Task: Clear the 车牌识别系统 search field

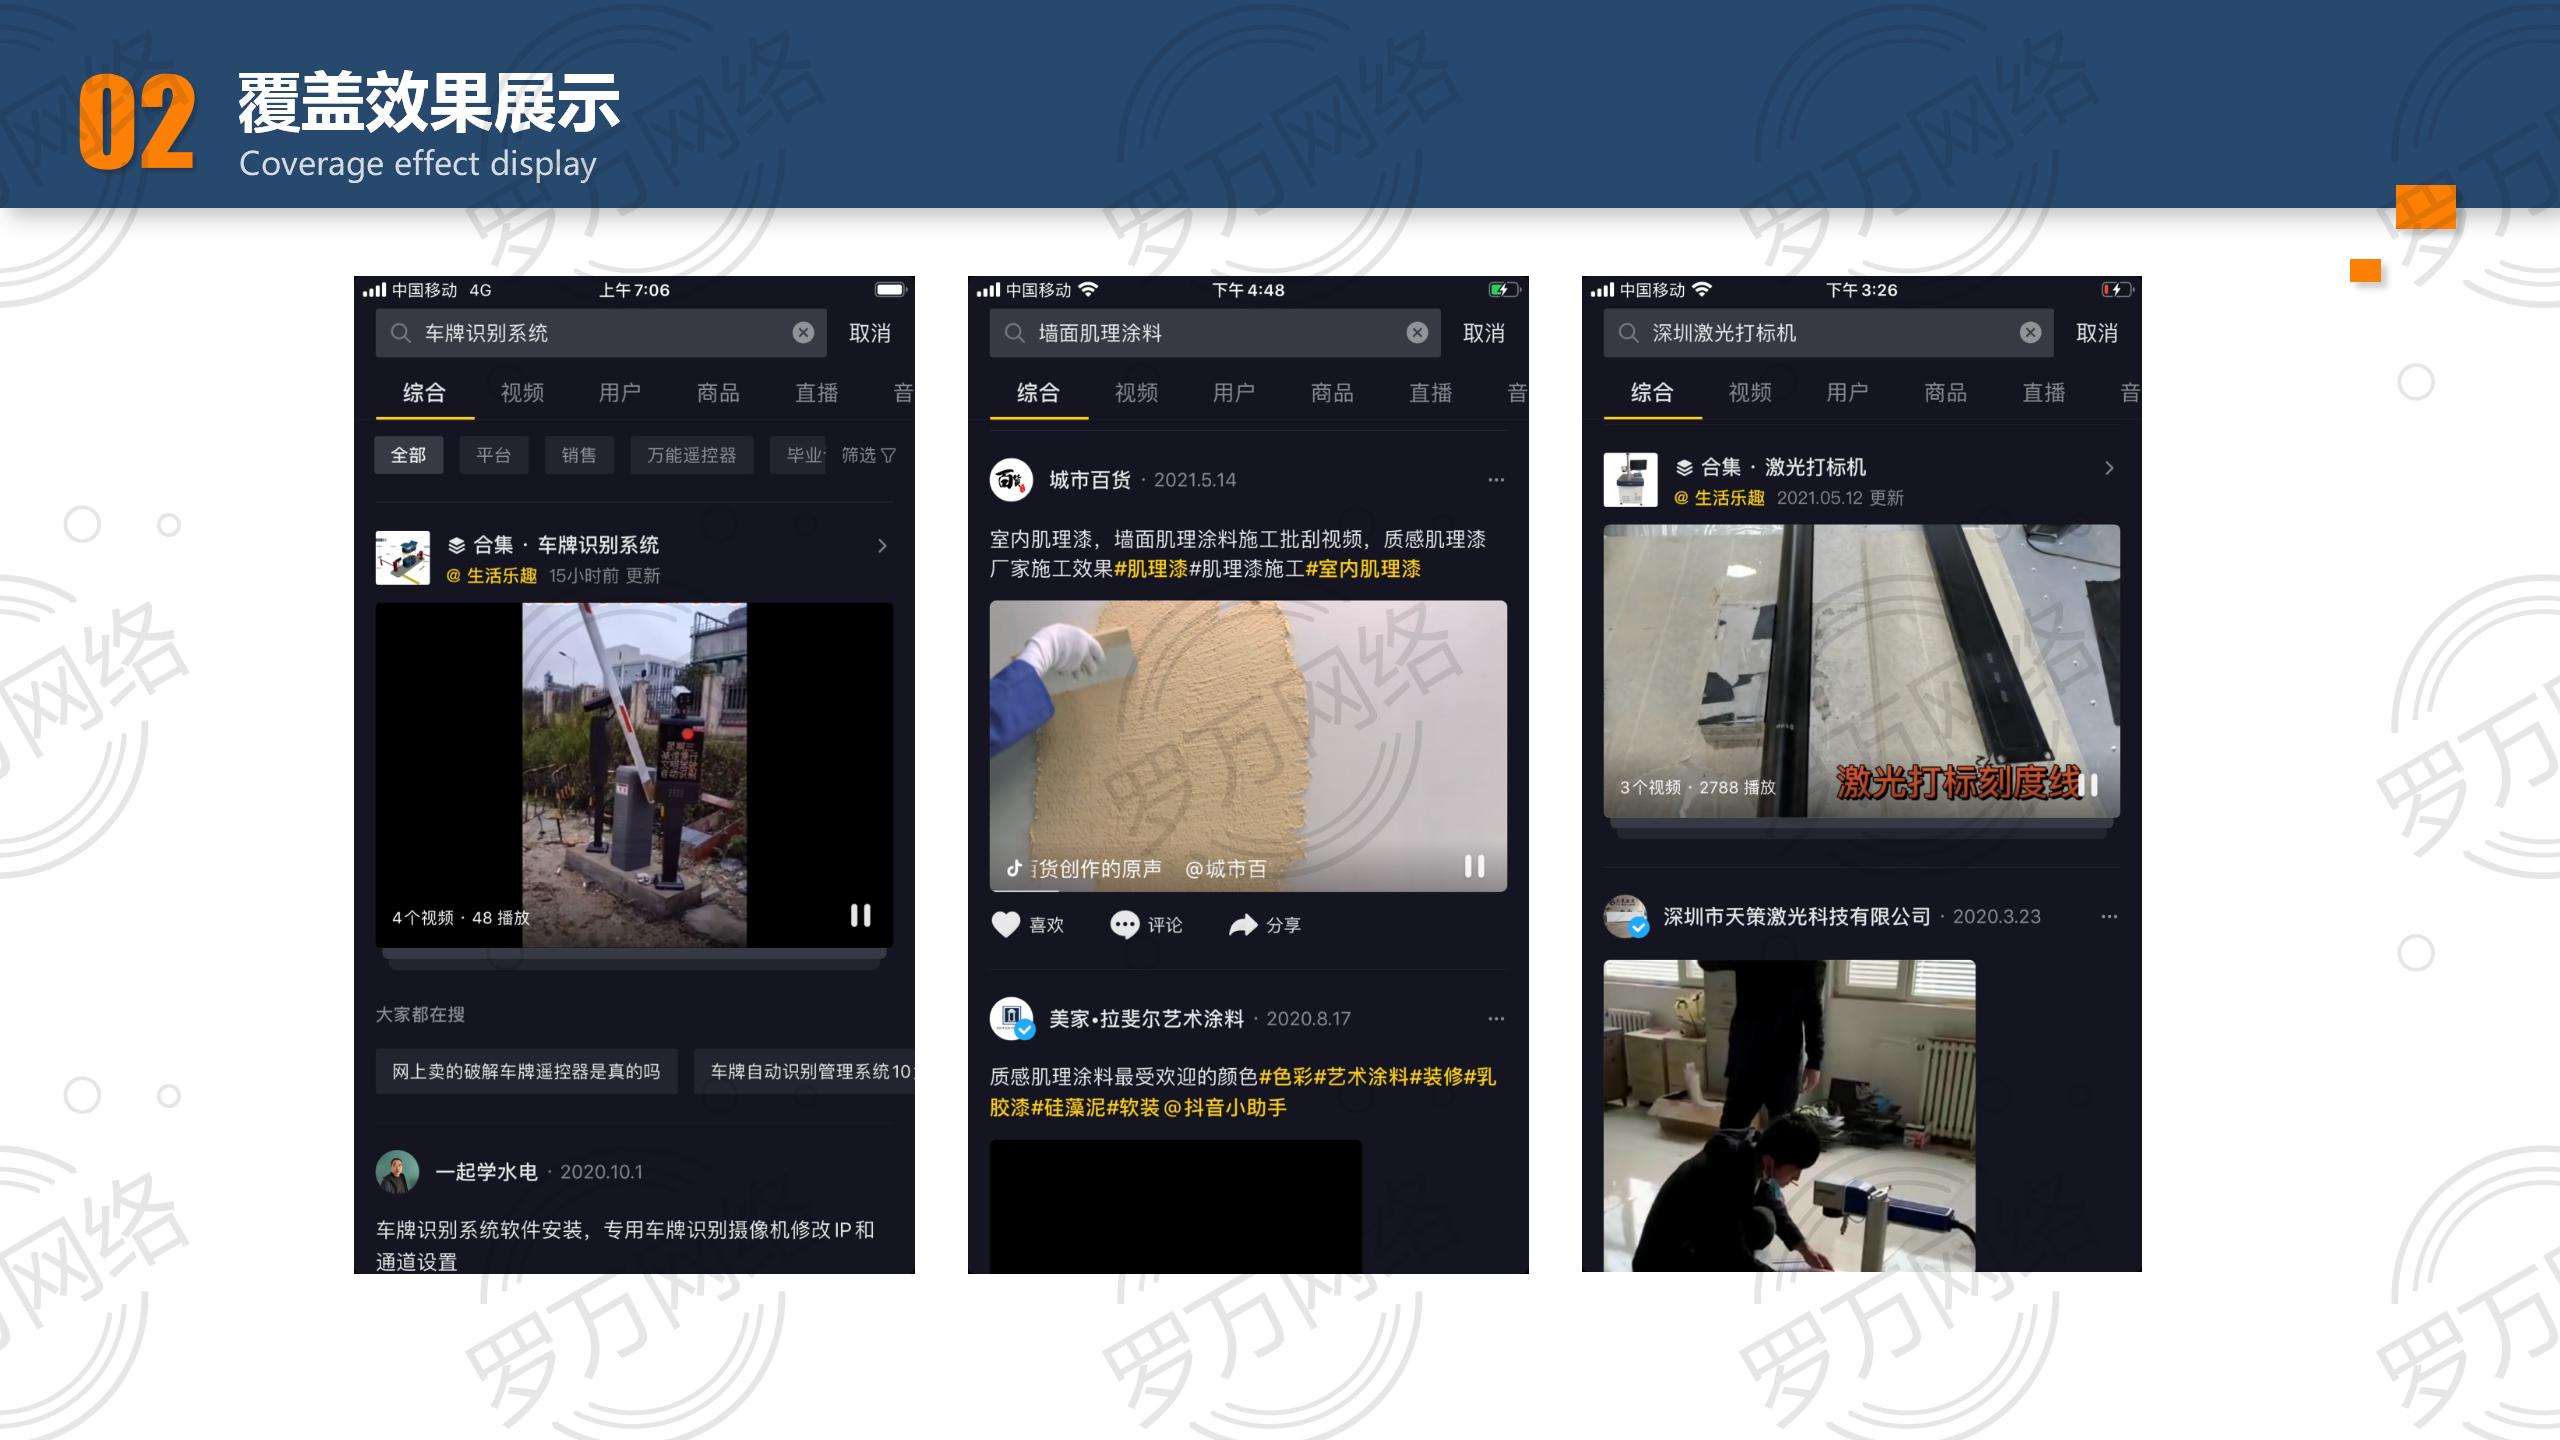Action: [803, 333]
